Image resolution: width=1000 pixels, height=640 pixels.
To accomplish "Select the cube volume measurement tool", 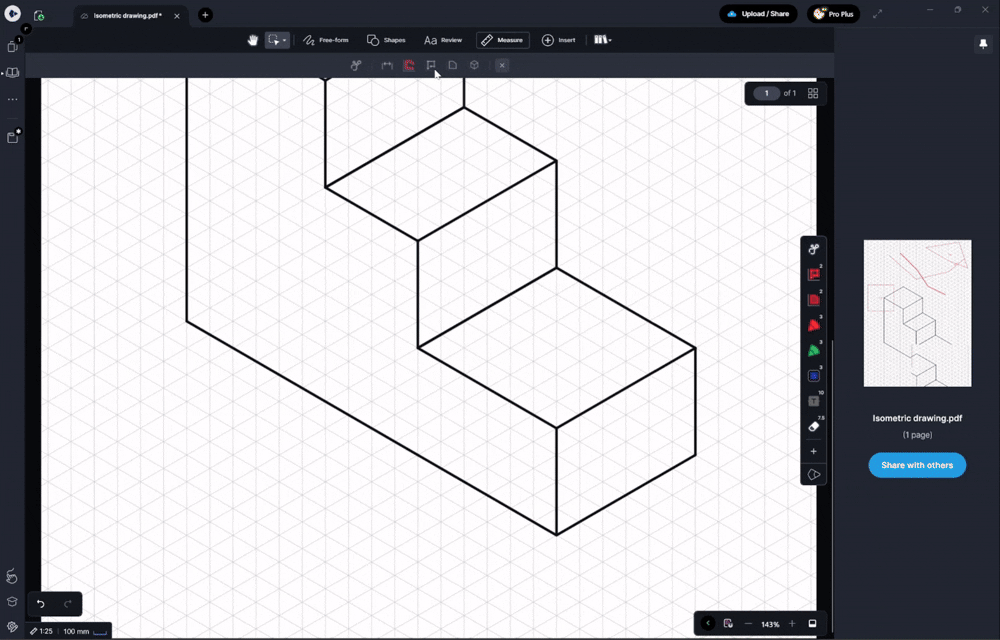I will pos(474,65).
